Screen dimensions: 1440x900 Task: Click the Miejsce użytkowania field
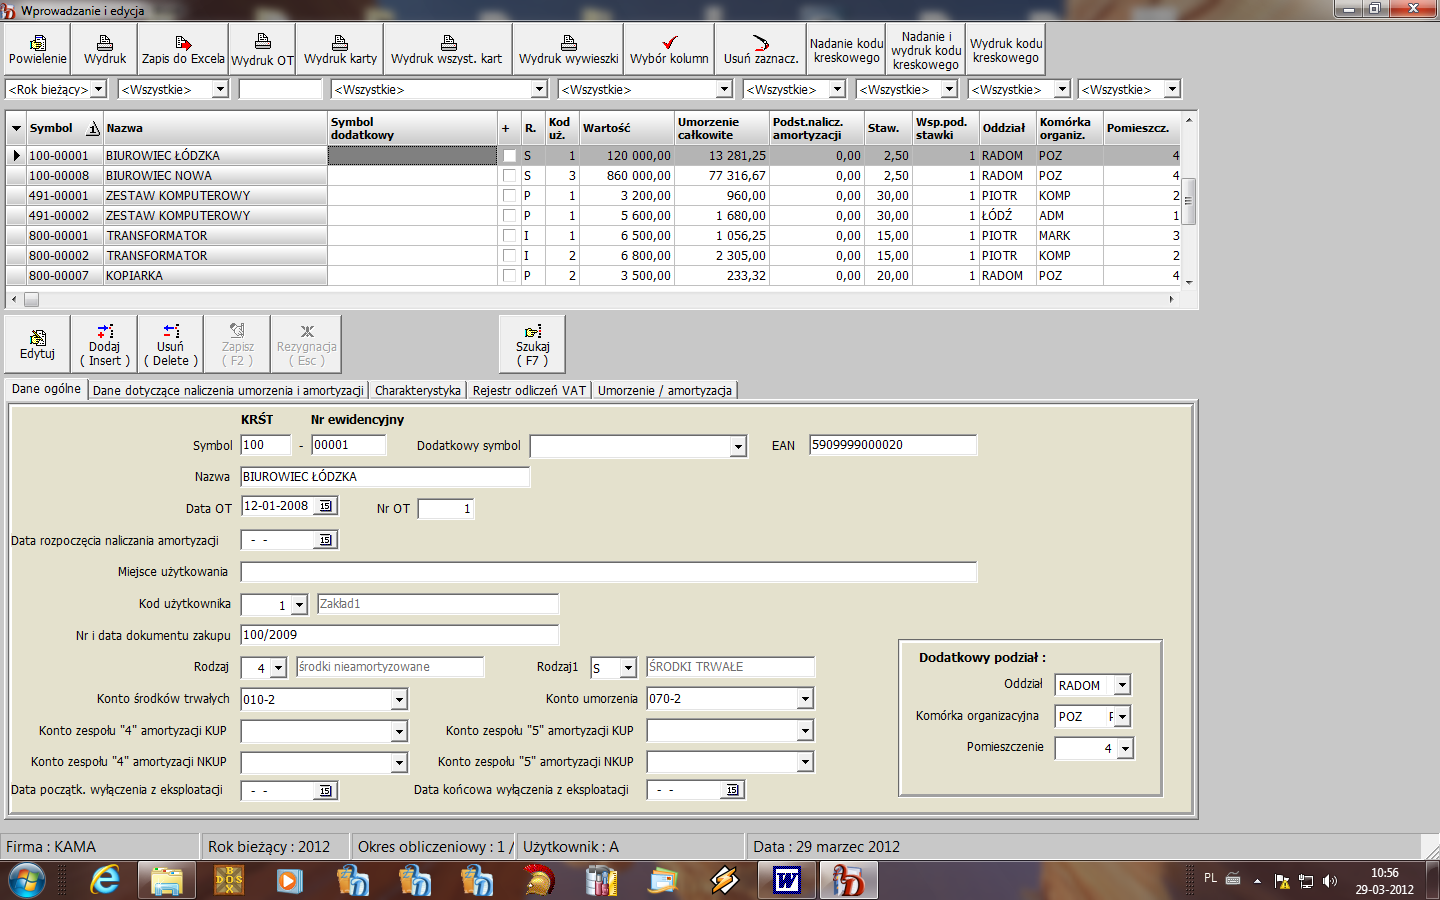coord(609,572)
